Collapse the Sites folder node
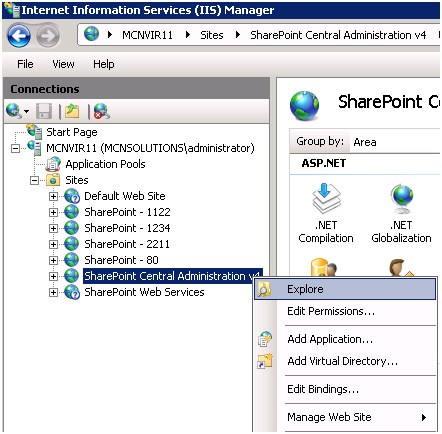The image size is (442, 434). 34,180
